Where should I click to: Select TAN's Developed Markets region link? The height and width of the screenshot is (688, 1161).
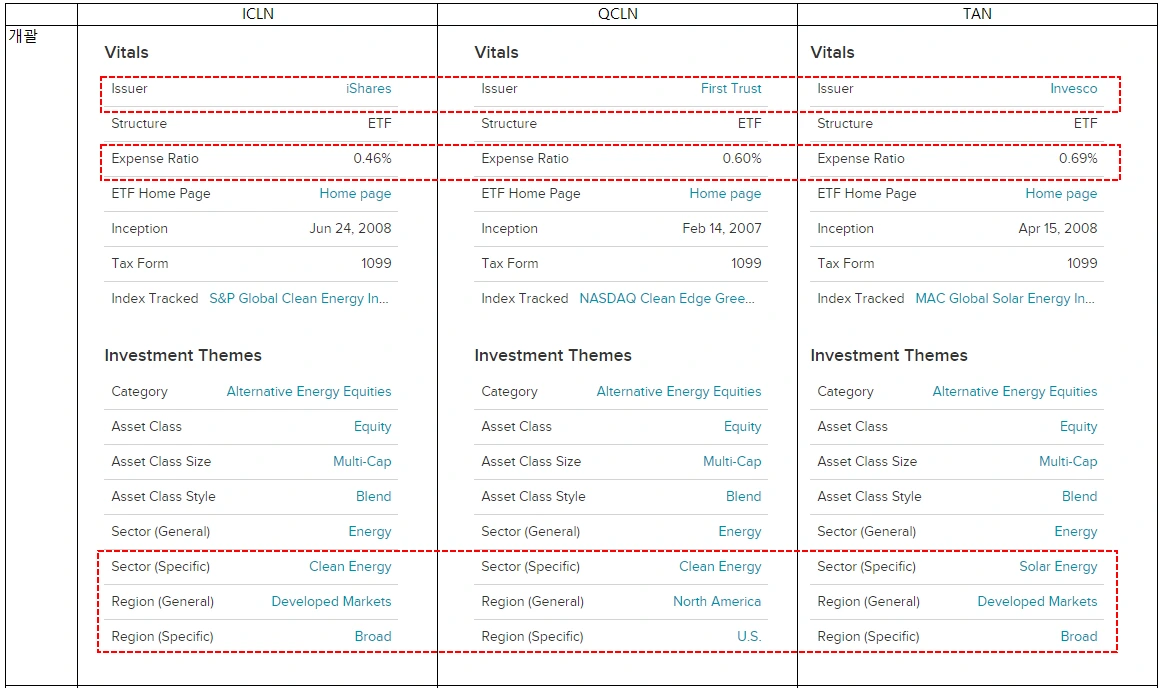[x=1037, y=601]
